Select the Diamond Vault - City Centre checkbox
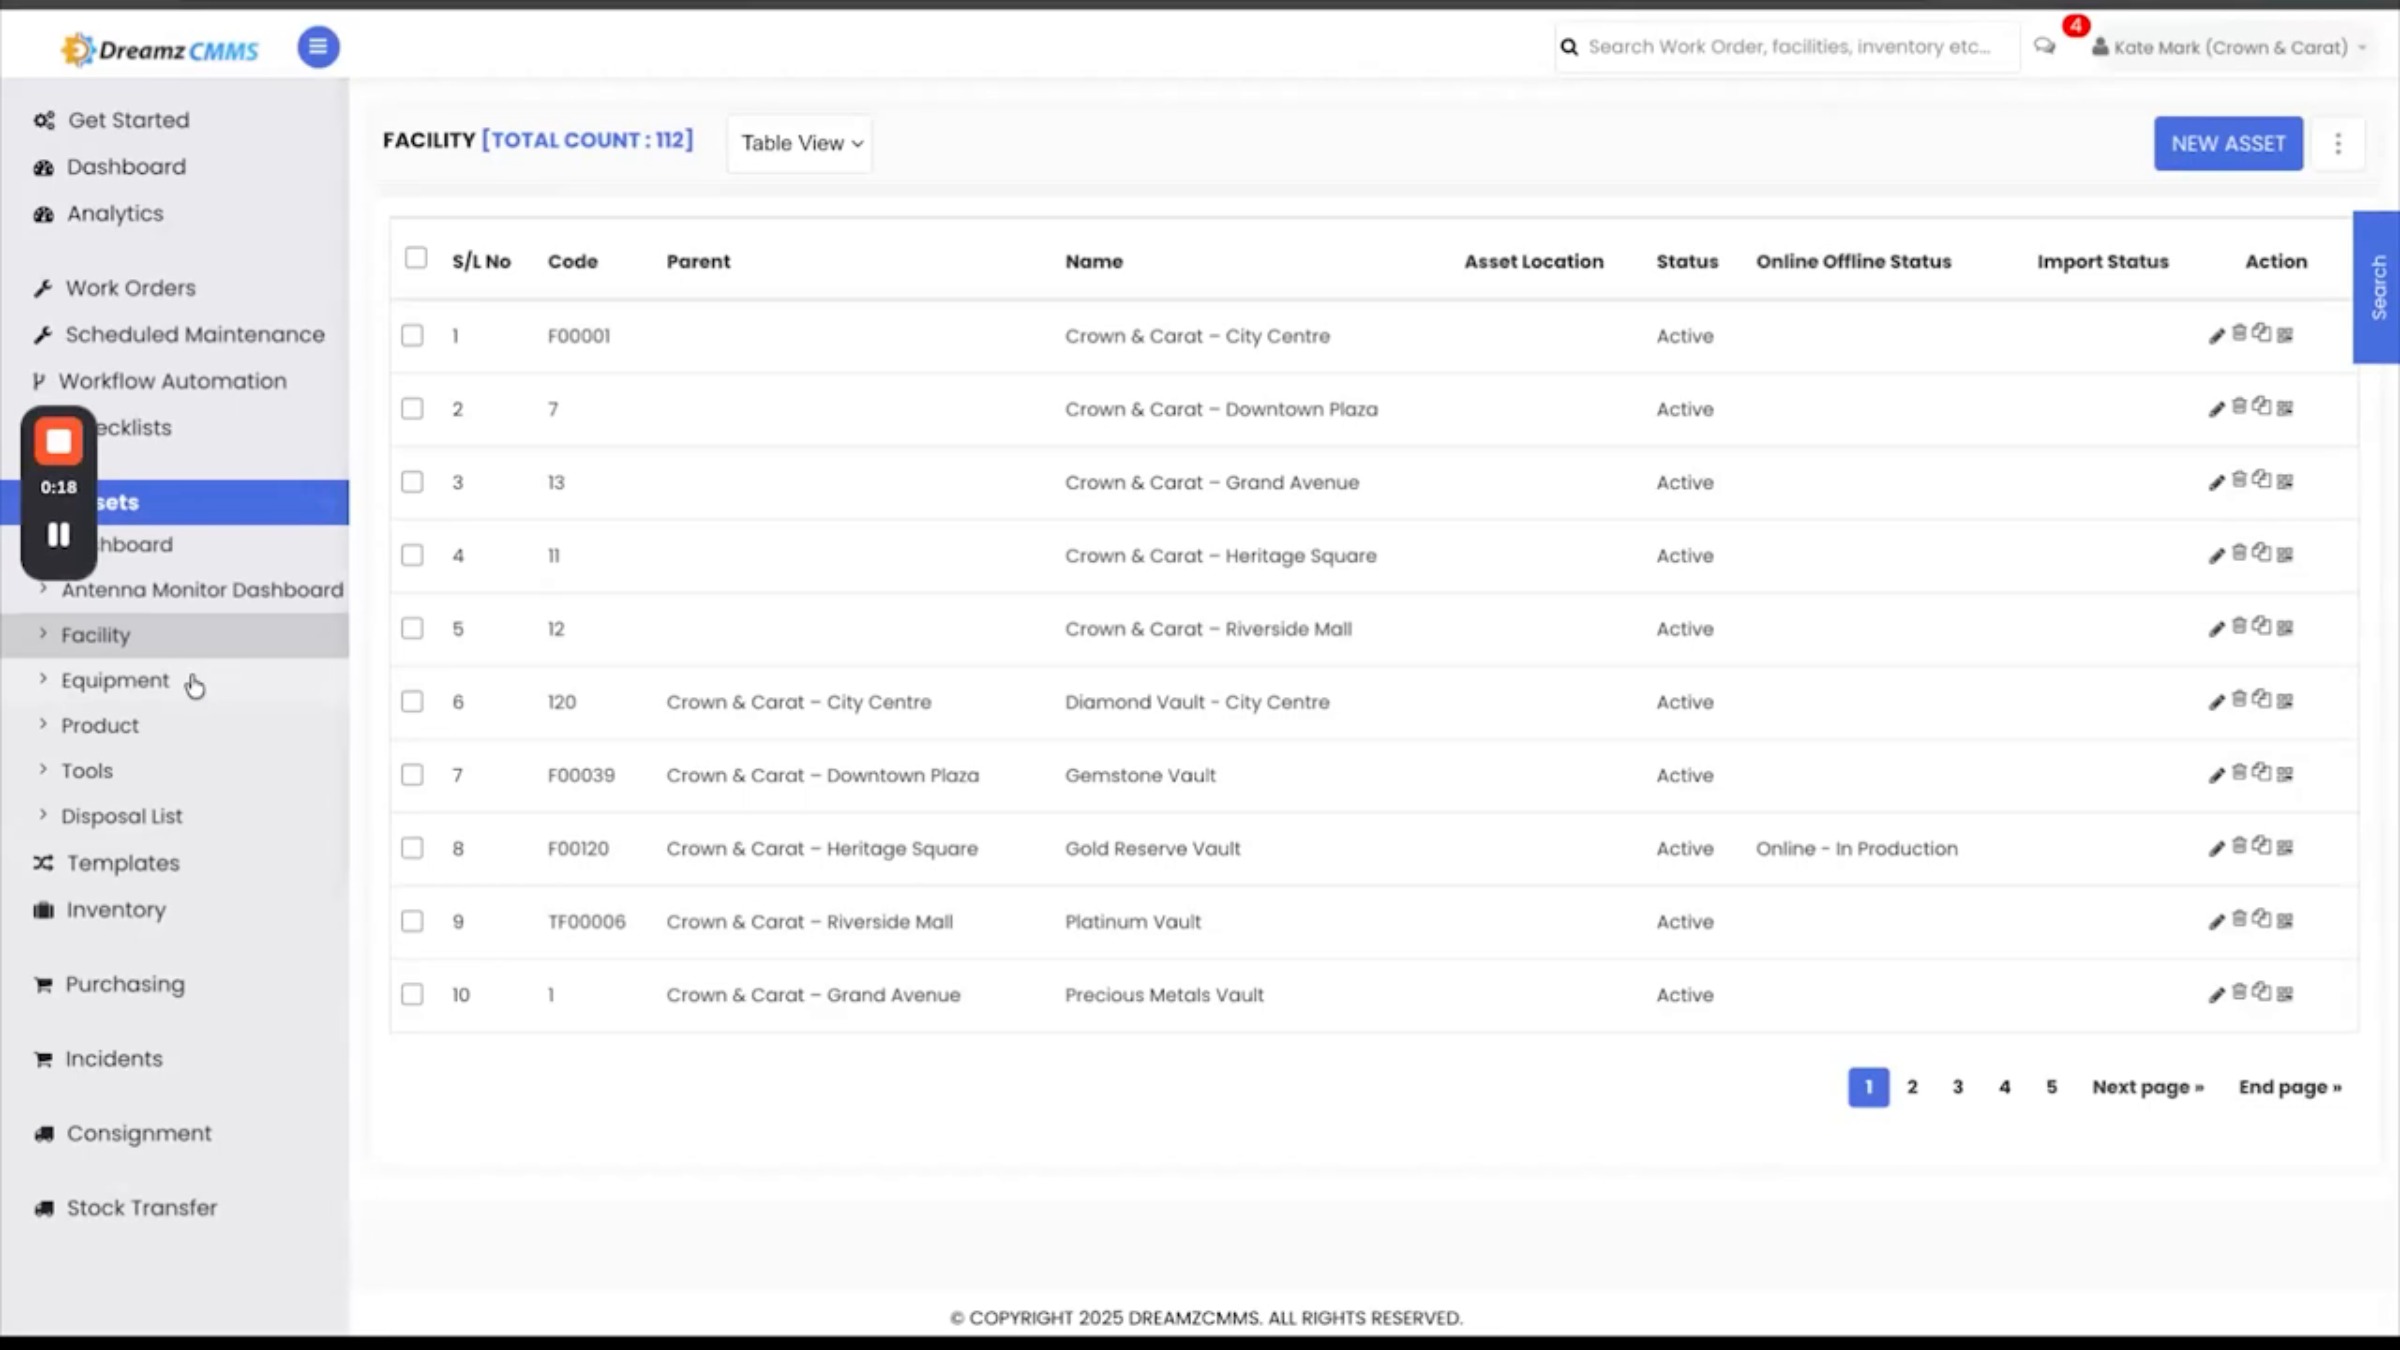 [412, 701]
